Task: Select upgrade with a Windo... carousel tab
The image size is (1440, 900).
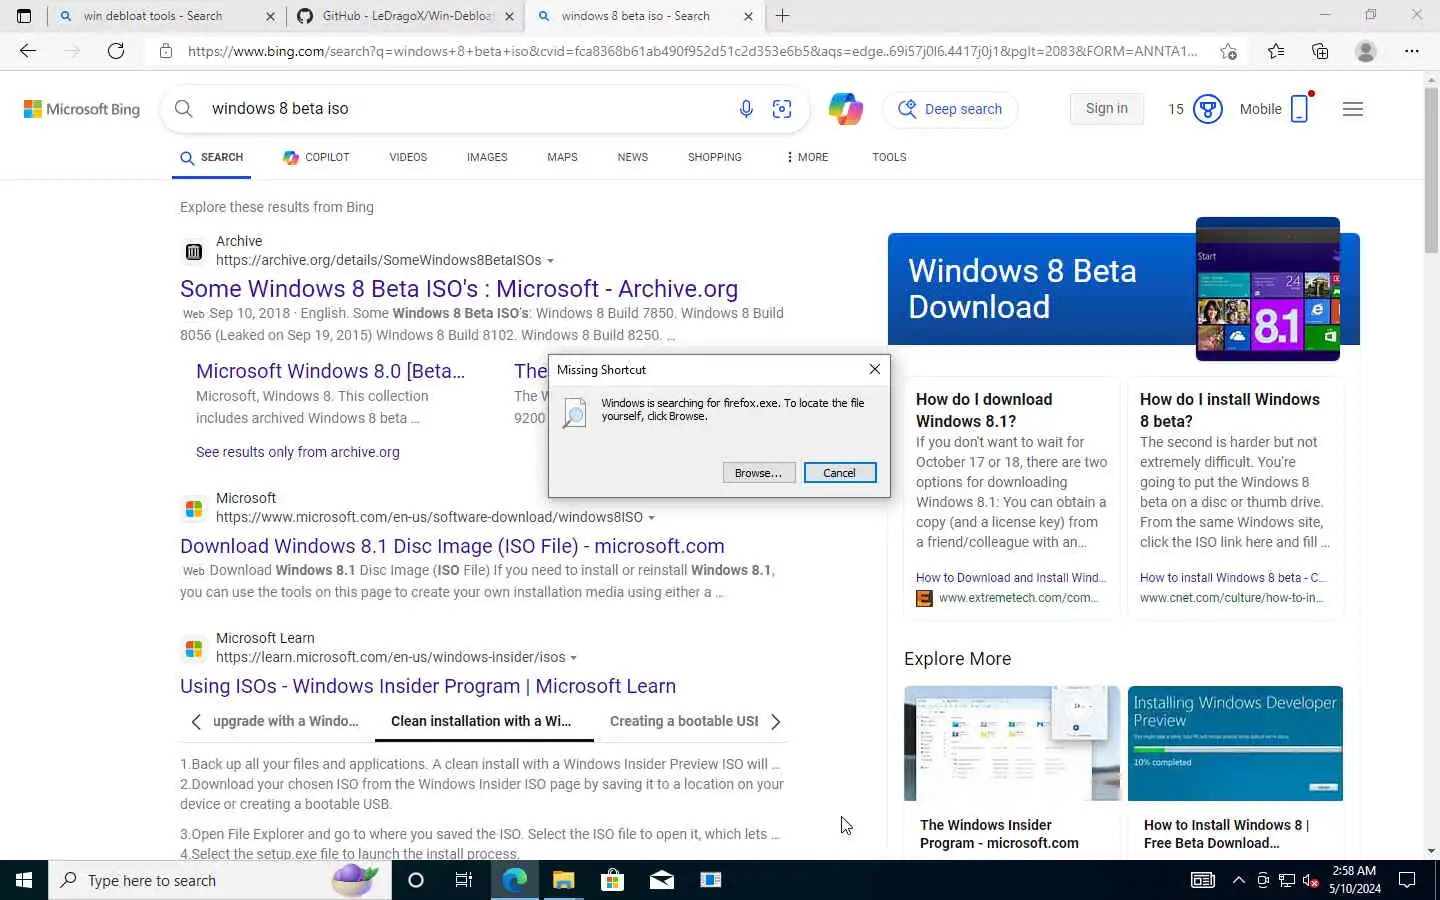Action: click(286, 721)
